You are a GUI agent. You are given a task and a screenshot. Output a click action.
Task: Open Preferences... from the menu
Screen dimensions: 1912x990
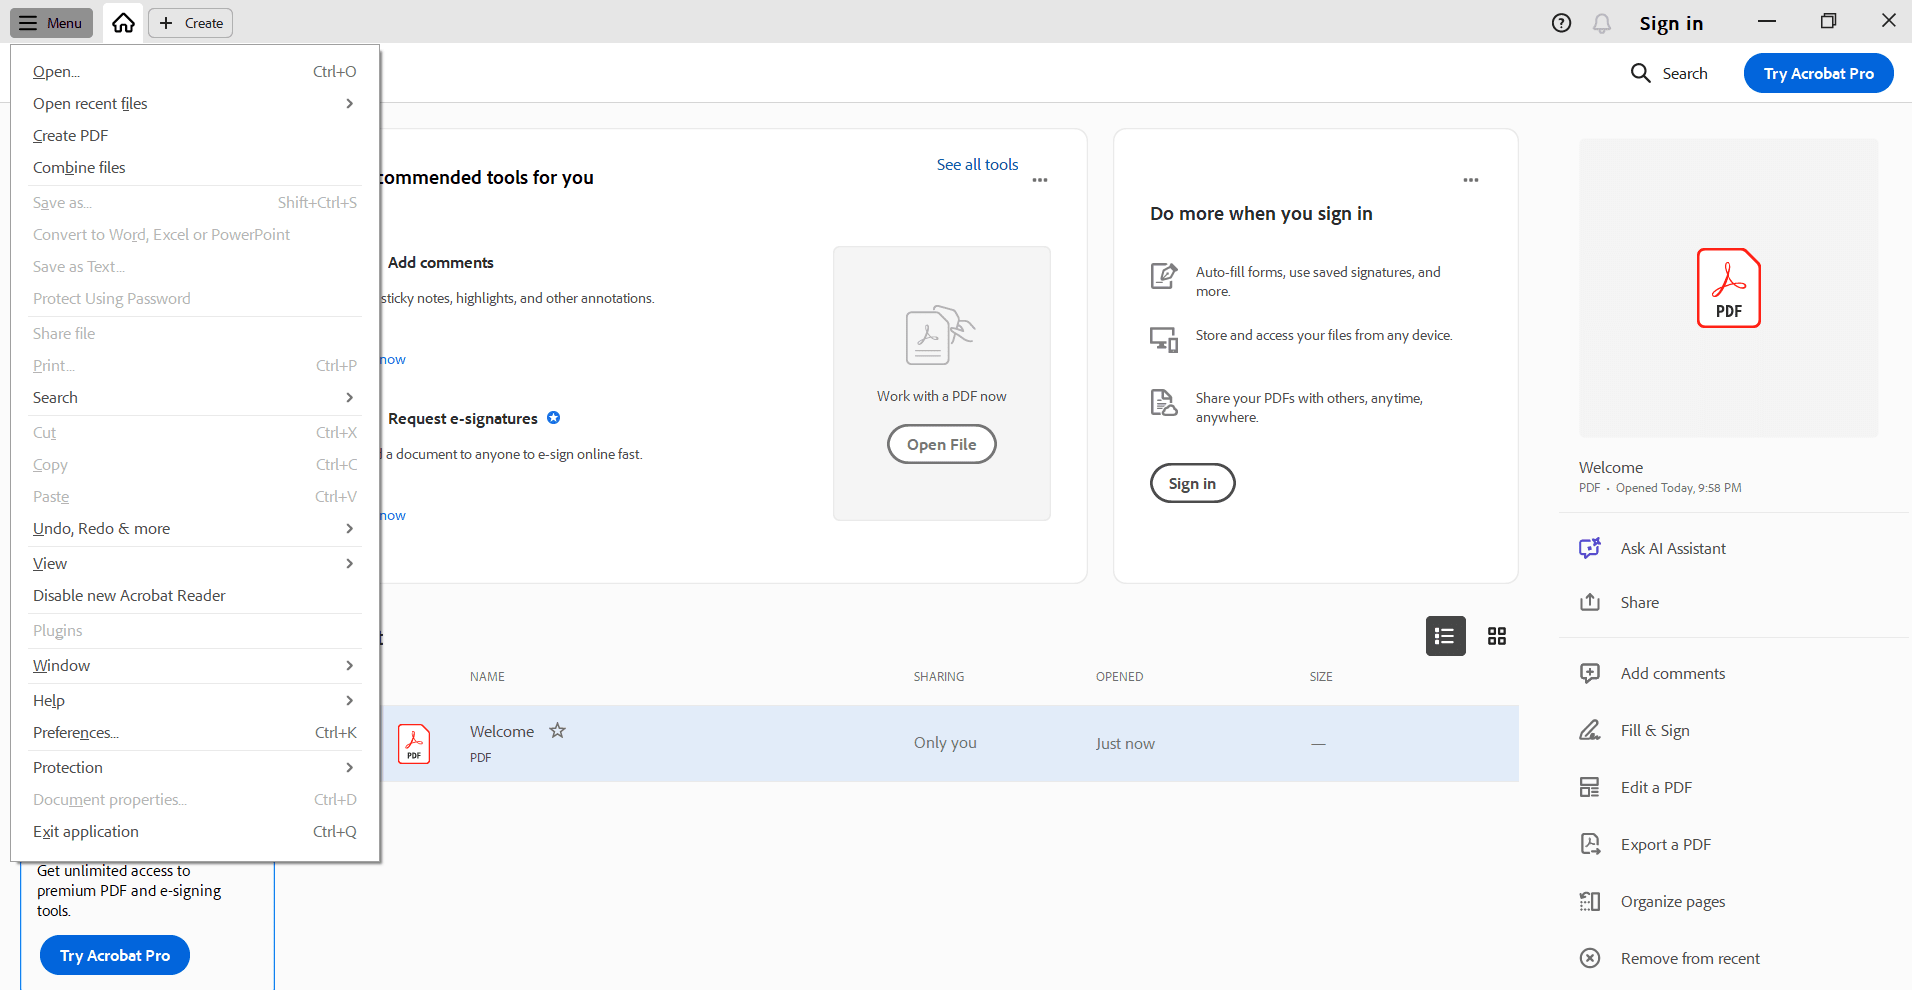pyautogui.click(x=194, y=732)
